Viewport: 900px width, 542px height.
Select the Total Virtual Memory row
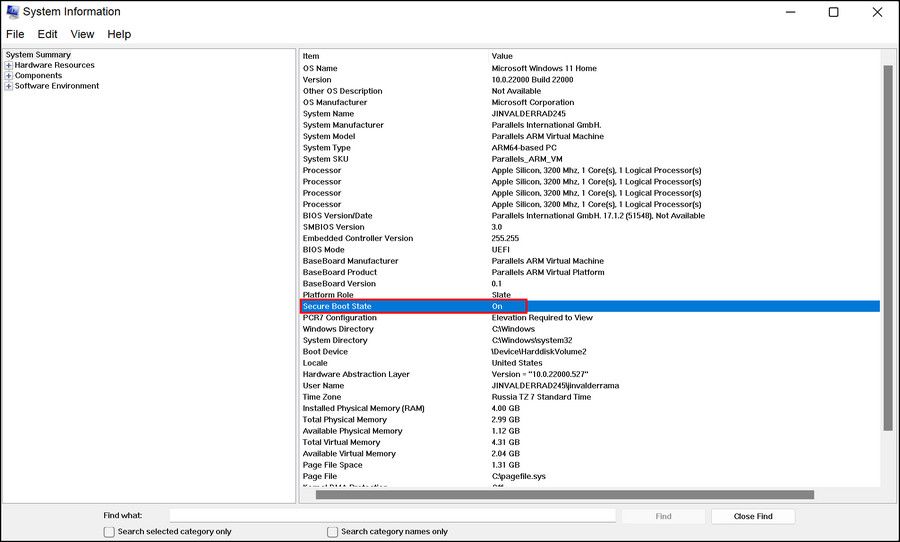point(590,442)
